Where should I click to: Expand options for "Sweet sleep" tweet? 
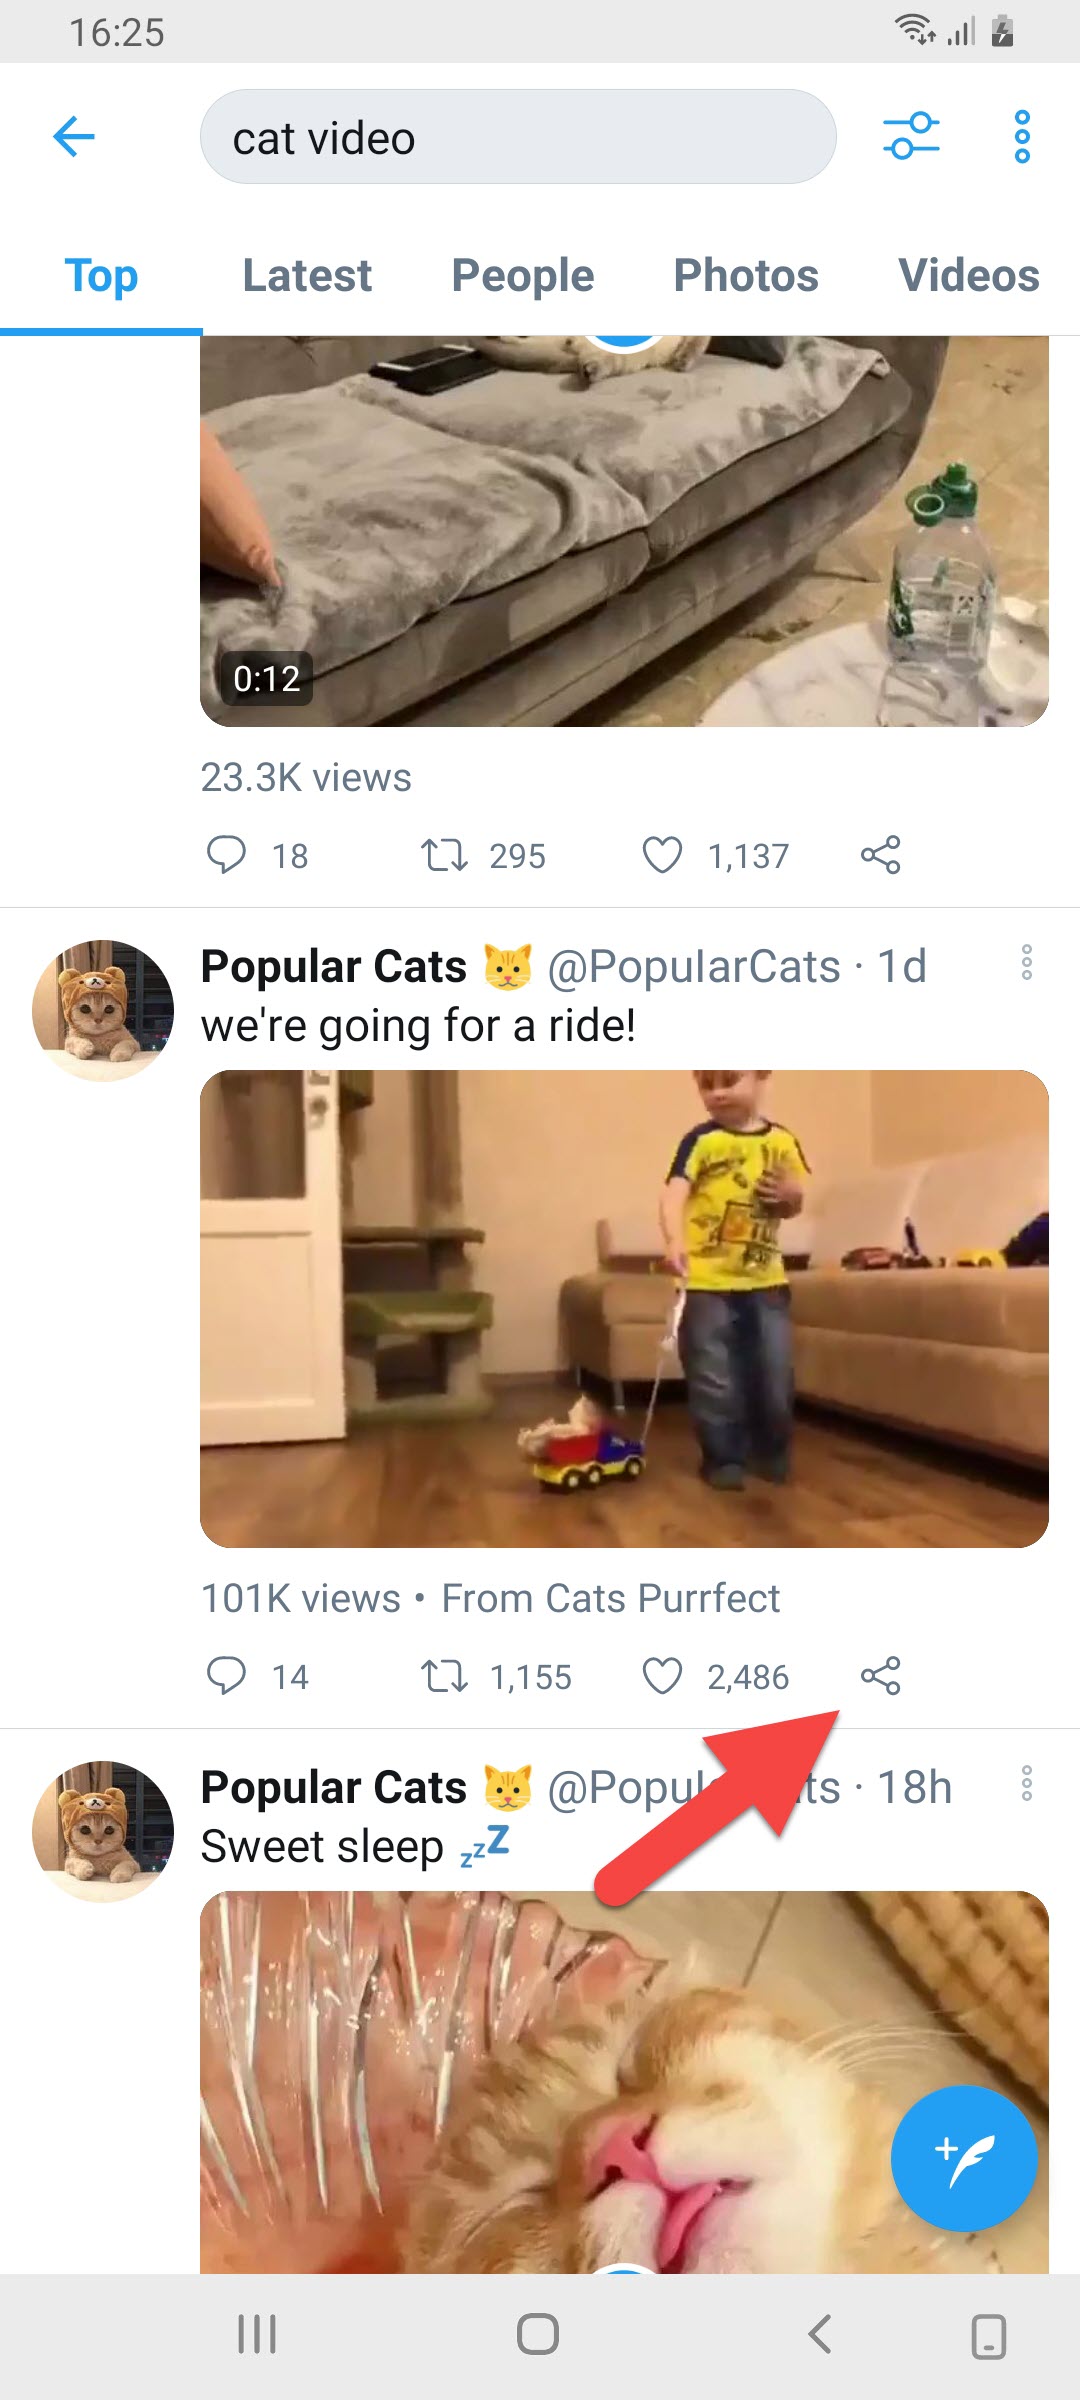coord(1026,1783)
